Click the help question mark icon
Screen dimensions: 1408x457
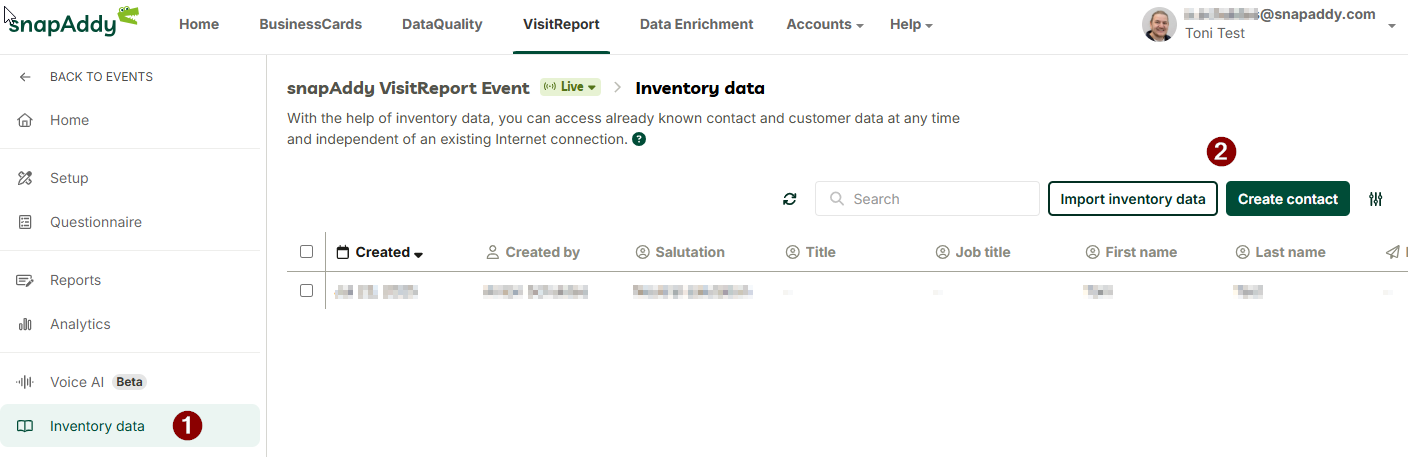point(639,139)
